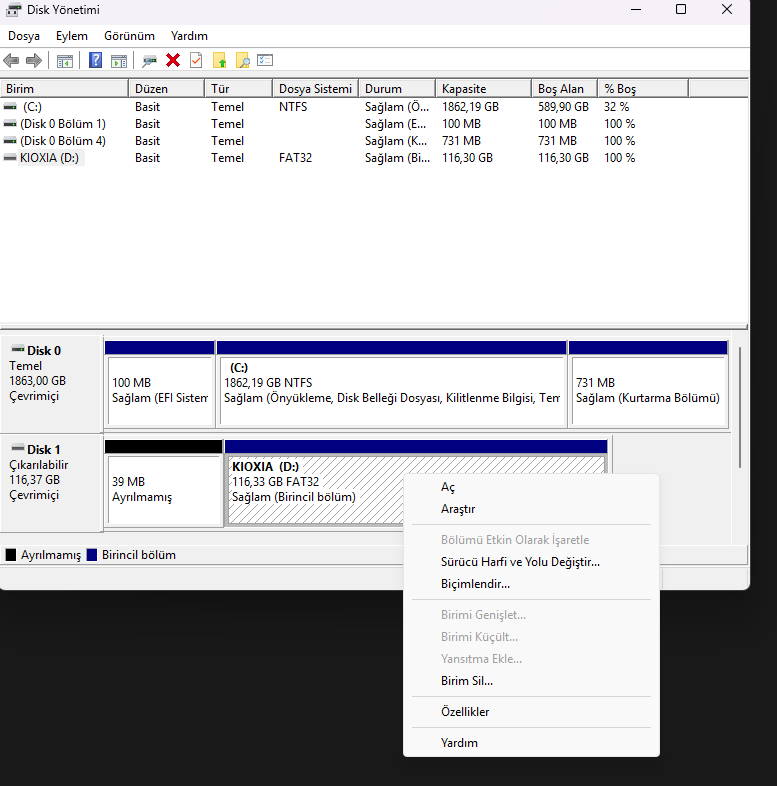Screen dimensions: 777x786
Task: Select the 100 MB EFI Sistem partition block
Action: point(160,384)
